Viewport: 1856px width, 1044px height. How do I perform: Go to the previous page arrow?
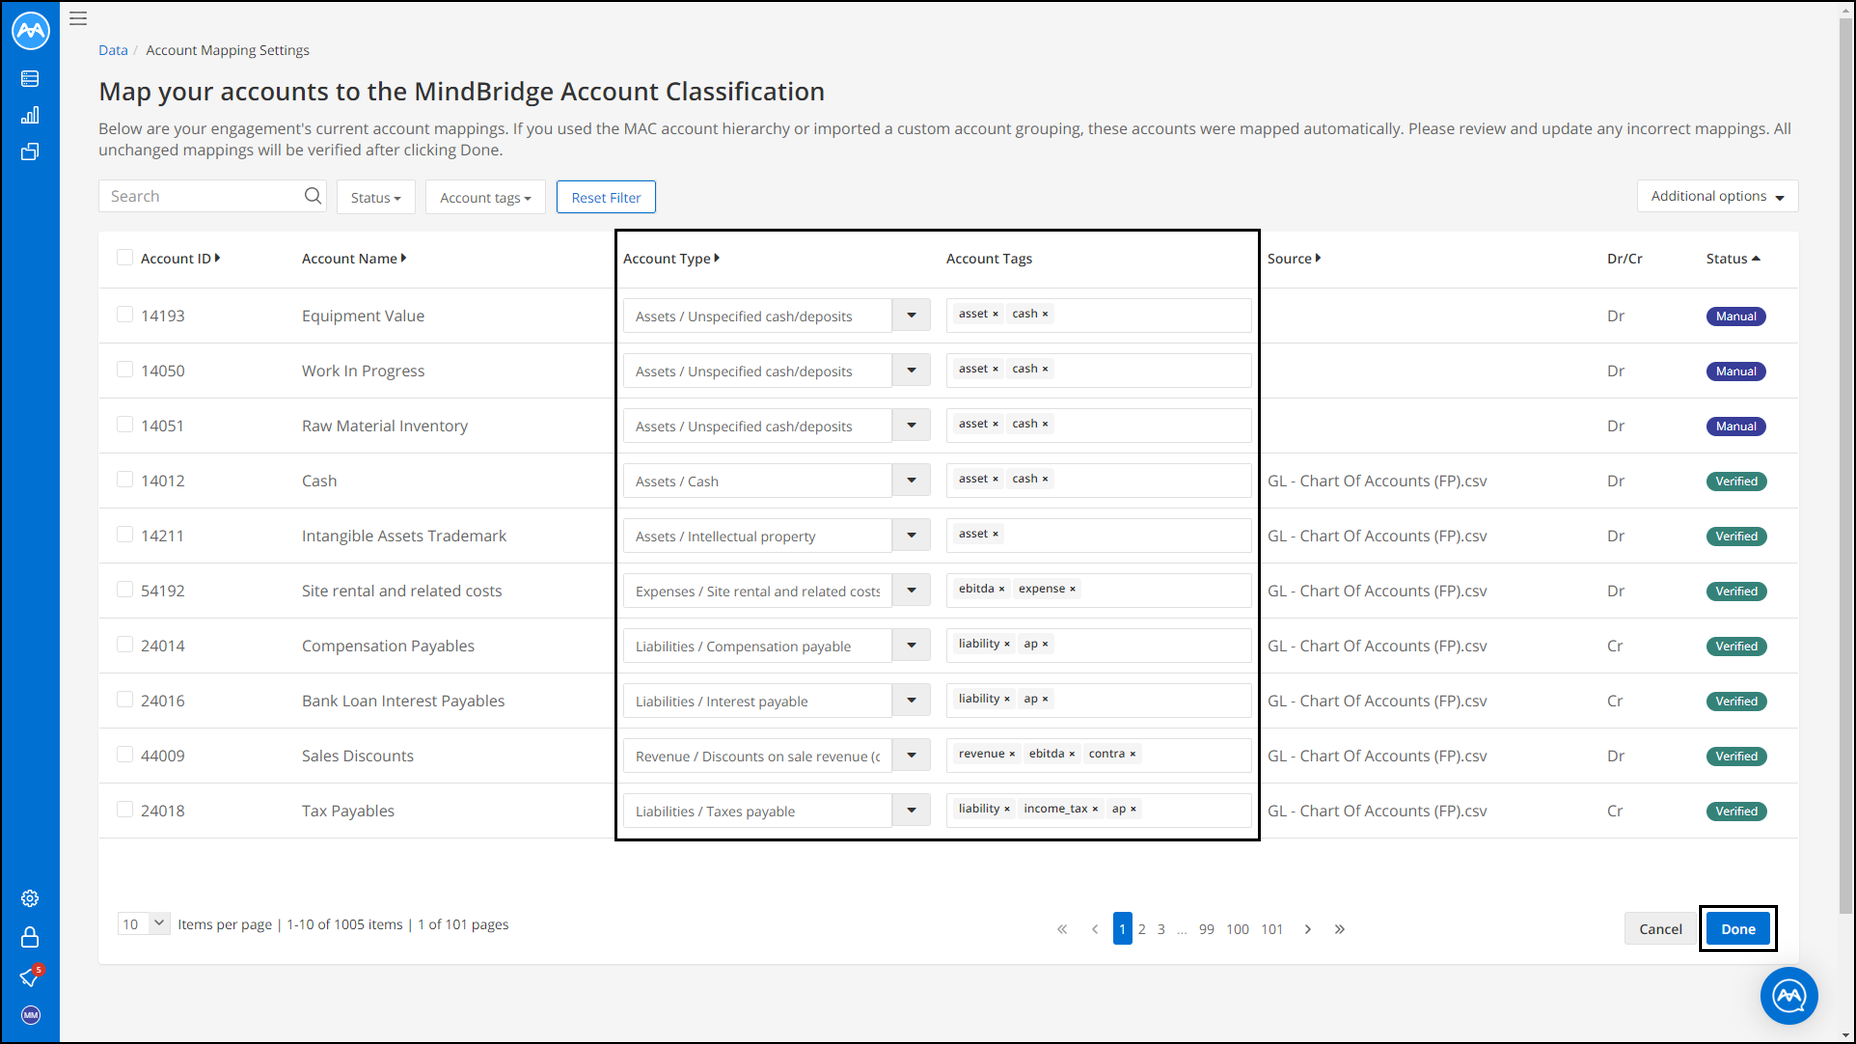[1095, 929]
